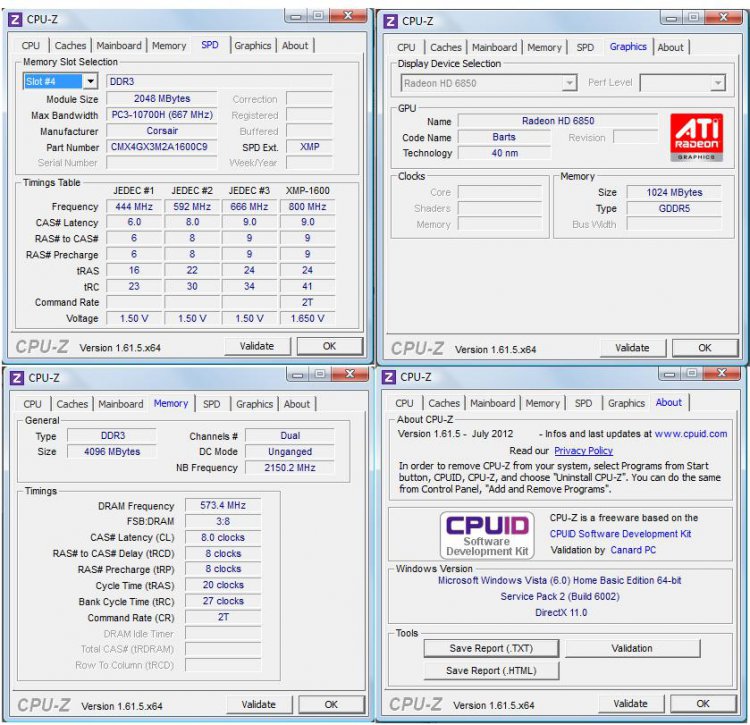The width and height of the screenshot is (750, 725).
Task: Open About tab in the SPD window
Action: tap(295, 45)
